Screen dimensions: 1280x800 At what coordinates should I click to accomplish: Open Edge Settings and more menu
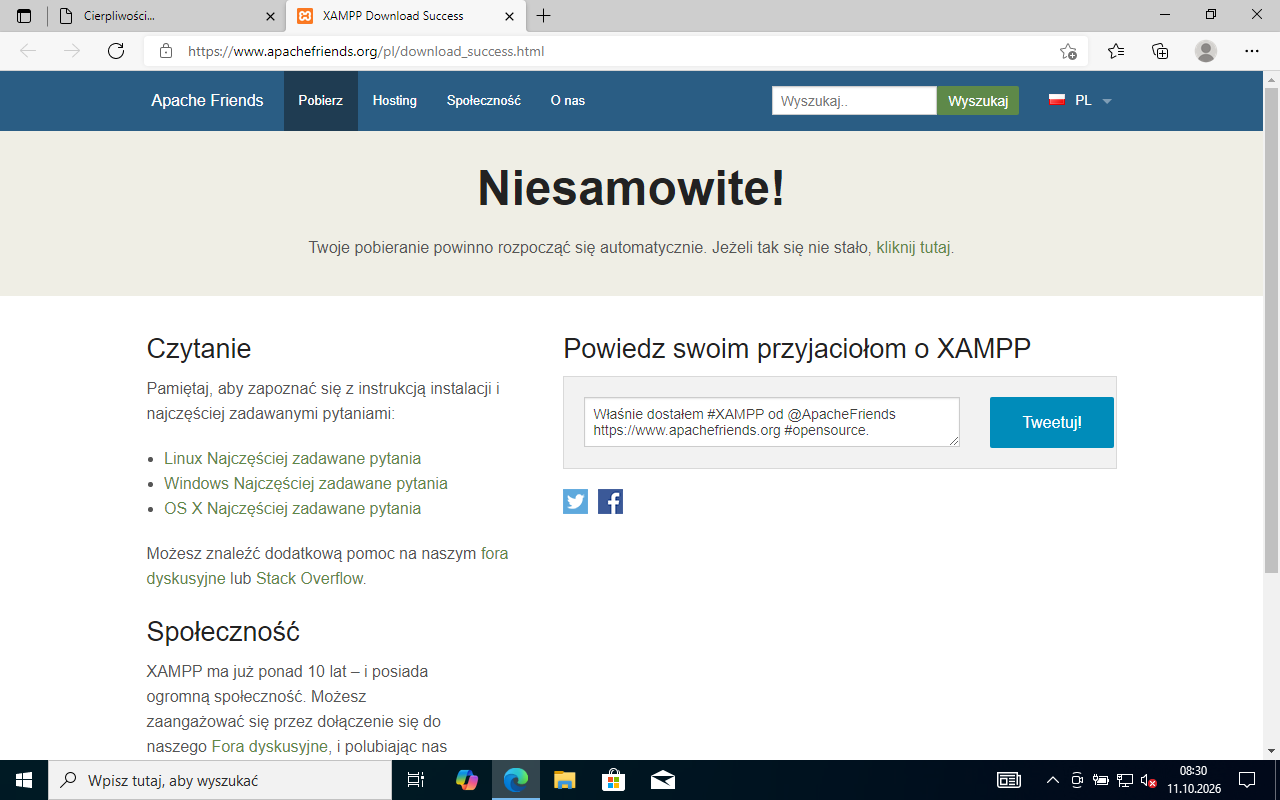[1252, 51]
